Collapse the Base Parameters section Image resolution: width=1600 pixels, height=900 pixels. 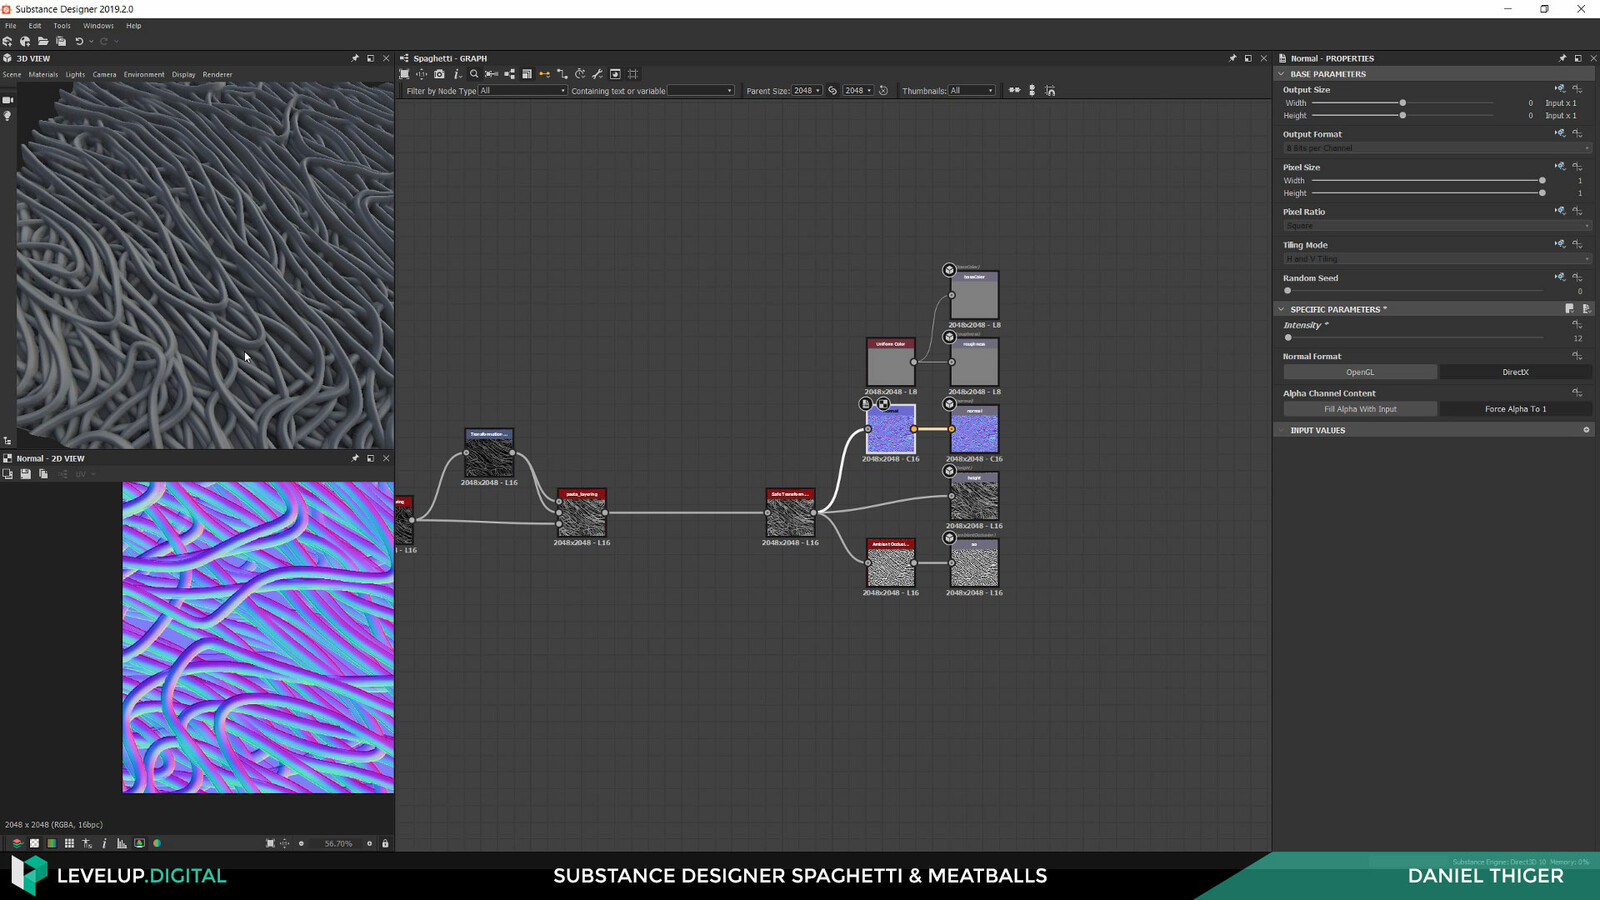[x=1283, y=73]
